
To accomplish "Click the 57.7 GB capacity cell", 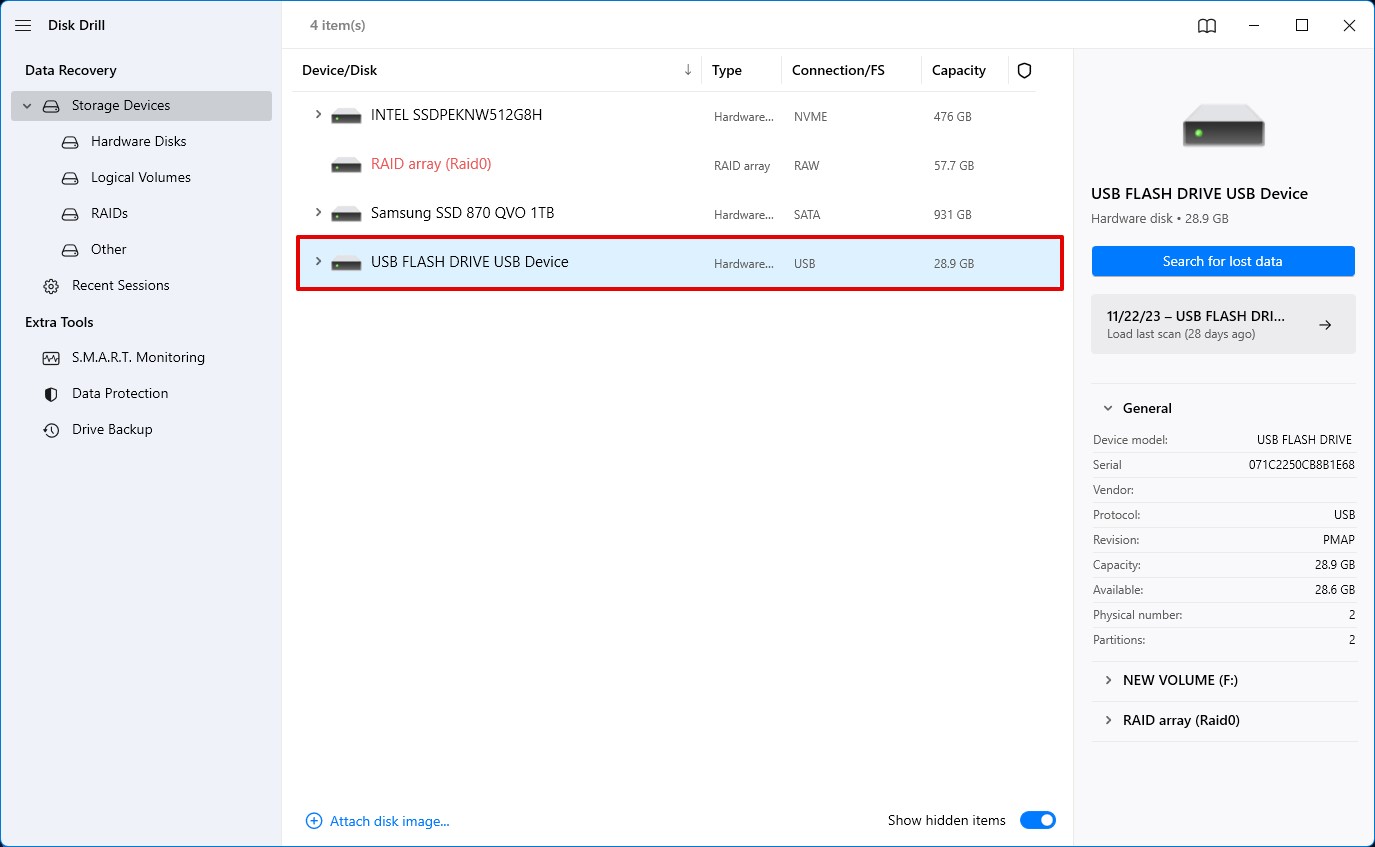I will (954, 166).
